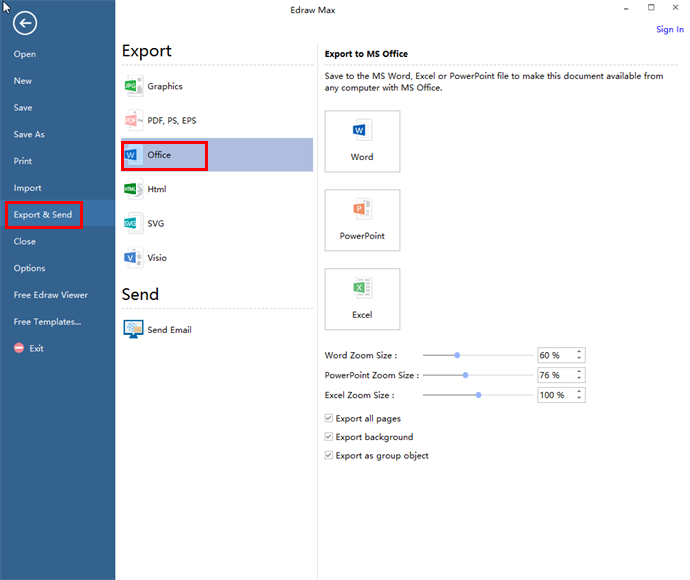Select SVG export format label
Screen dimensions: 690x580
click(x=156, y=224)
